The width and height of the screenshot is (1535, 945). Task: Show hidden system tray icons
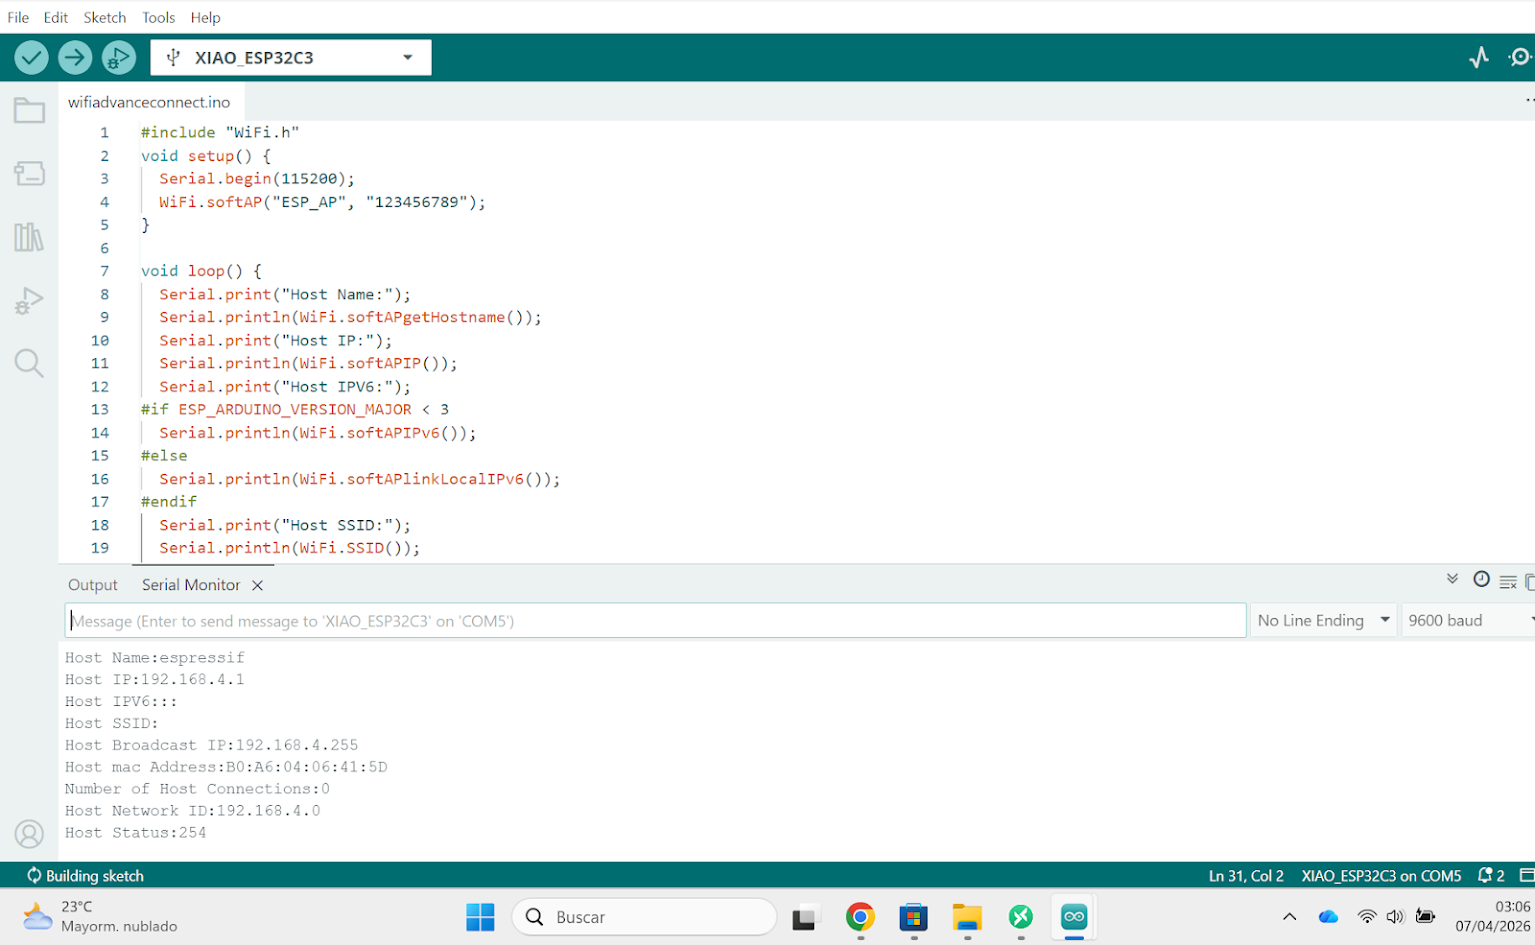(1289, 917)
